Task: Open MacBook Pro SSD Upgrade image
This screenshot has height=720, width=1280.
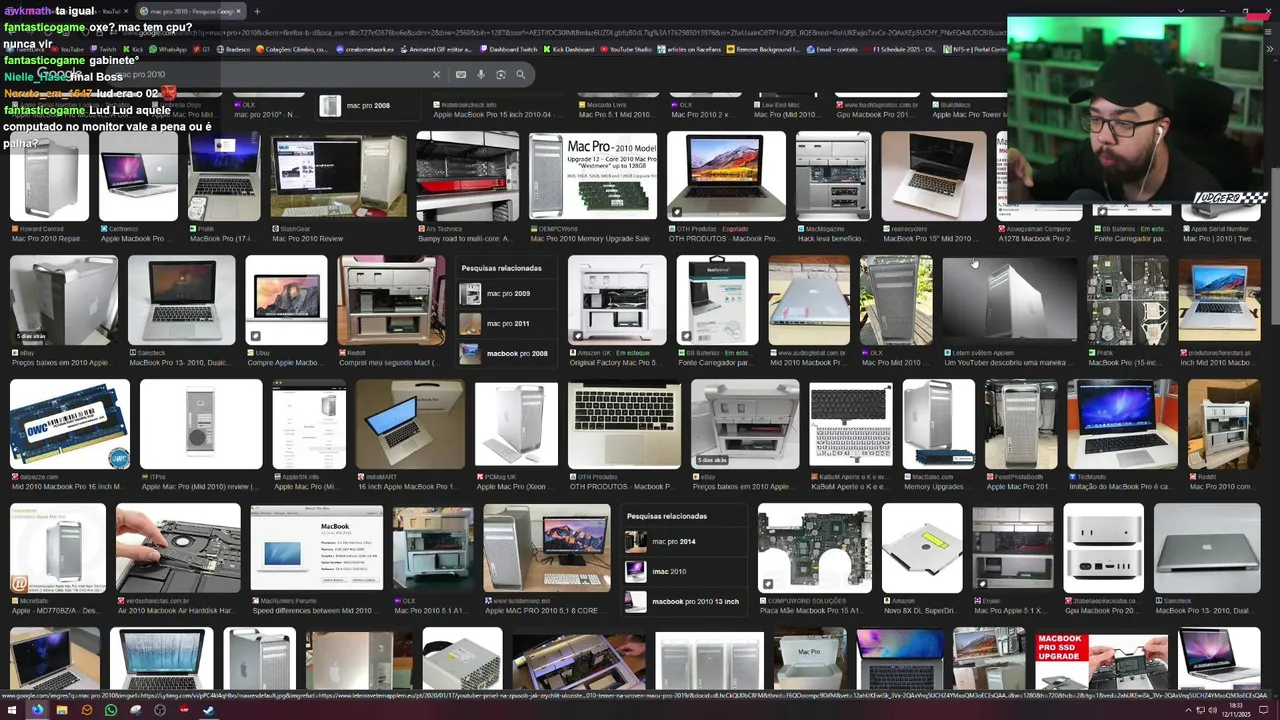Action: point(1101,660)
